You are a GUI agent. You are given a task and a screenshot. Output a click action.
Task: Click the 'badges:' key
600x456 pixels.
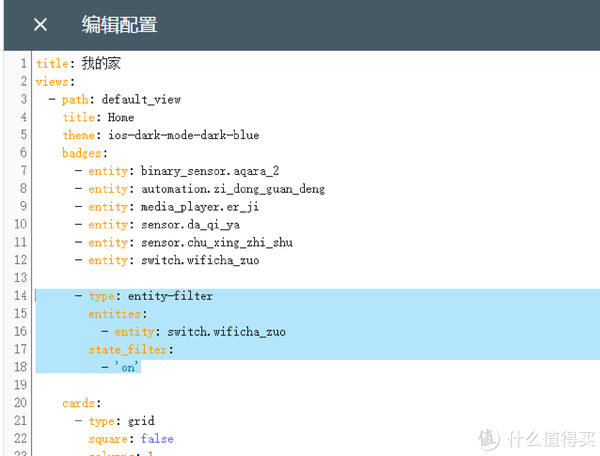(85, 153)
